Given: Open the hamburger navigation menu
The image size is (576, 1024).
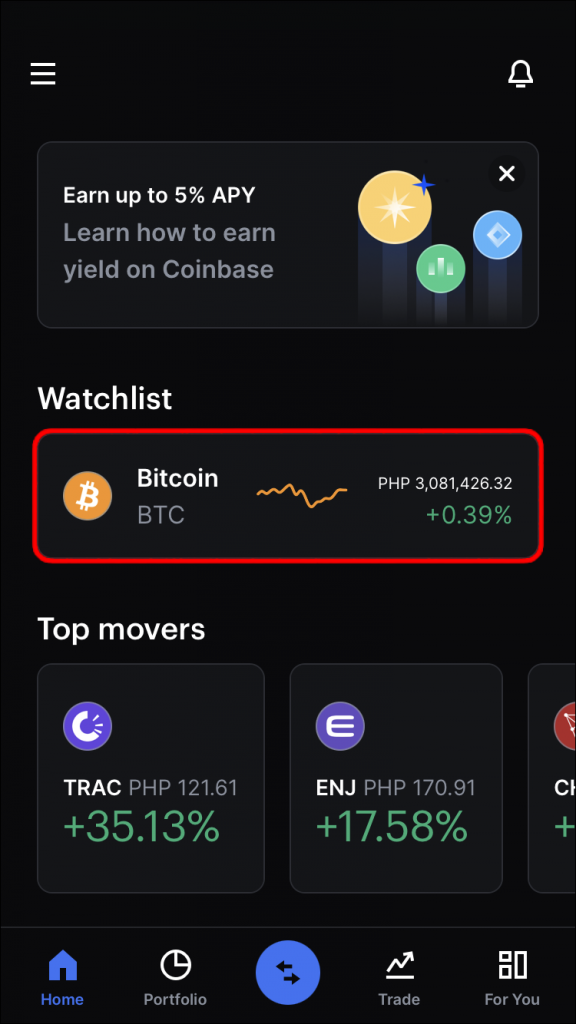Looking at the screenshot, I should (43, 73).
